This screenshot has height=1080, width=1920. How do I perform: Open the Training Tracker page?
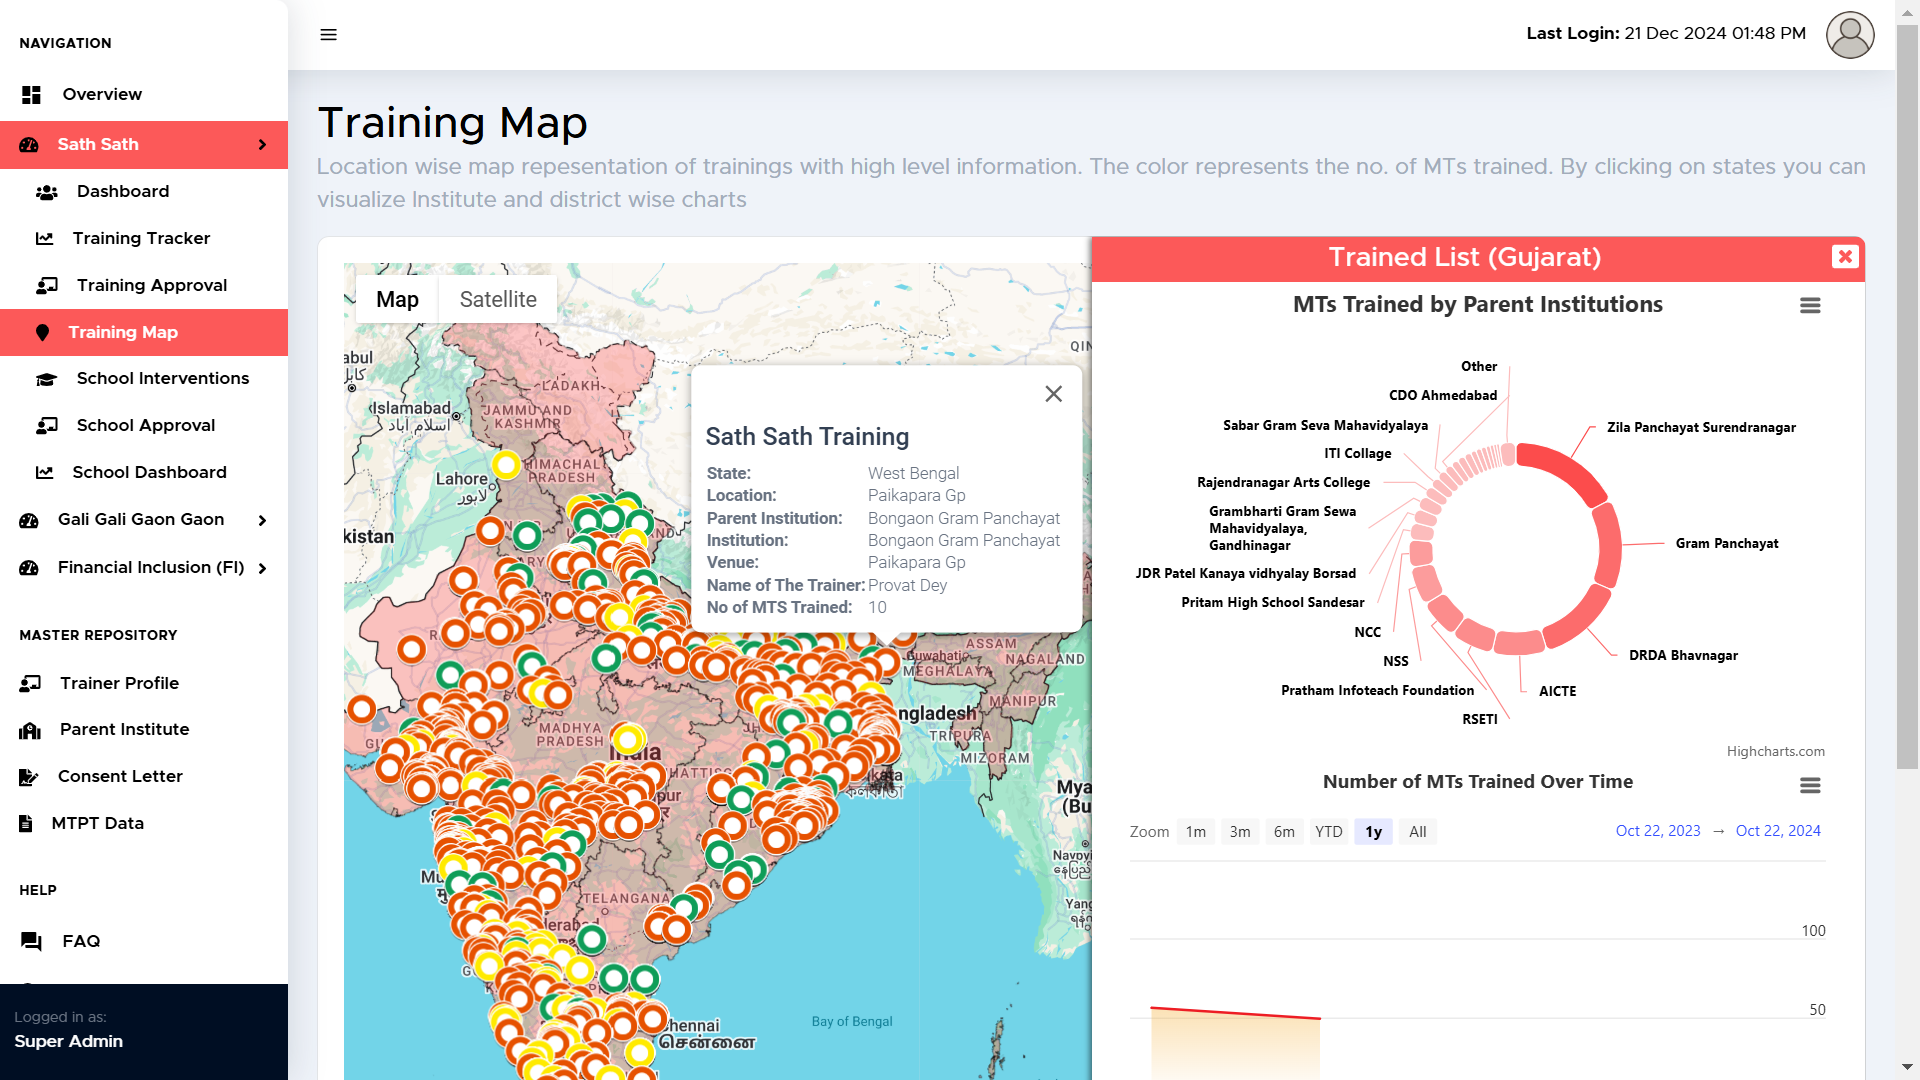tap(144, 238)
